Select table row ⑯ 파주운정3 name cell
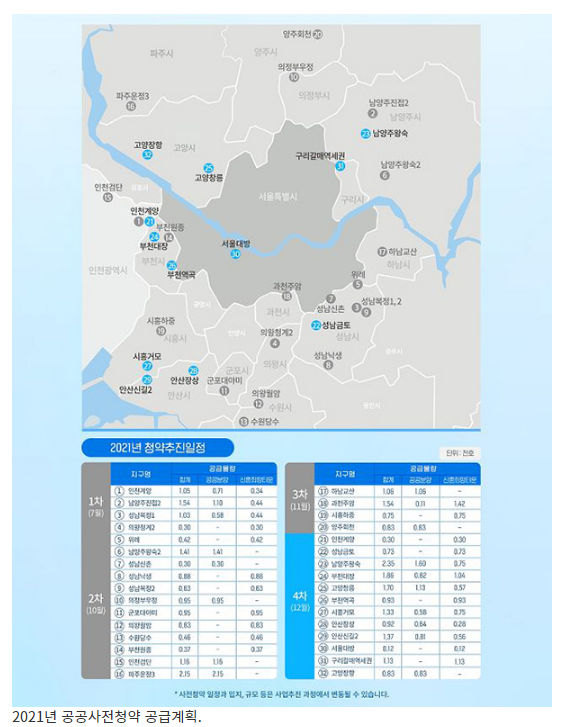Screen dimensions: 562x727 click(141, 674)
